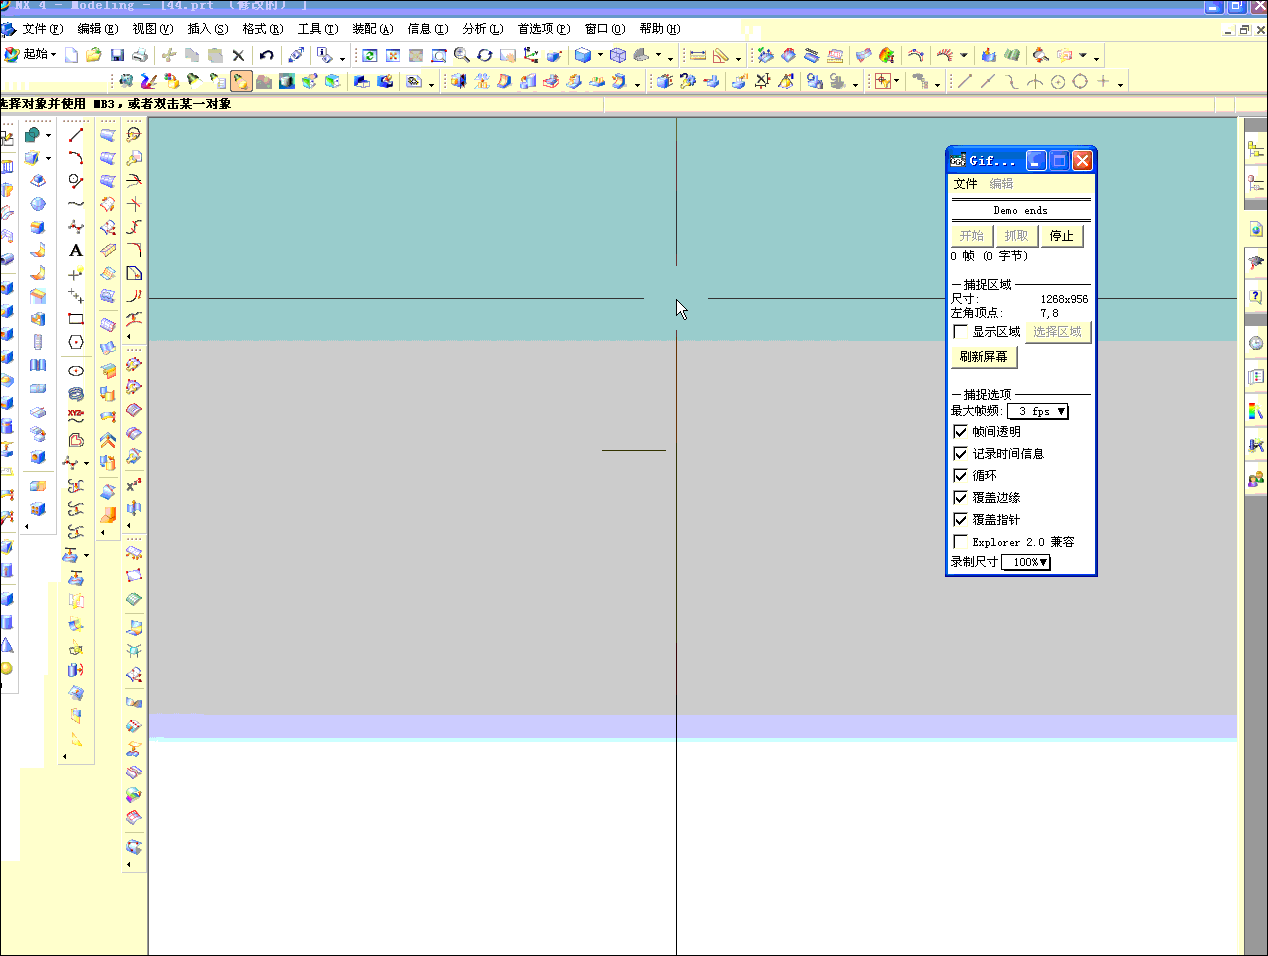The image size is (1268, 956).
Task: Select the Text tool letter A
Action: pyautogui.click(x=76, y=250)
